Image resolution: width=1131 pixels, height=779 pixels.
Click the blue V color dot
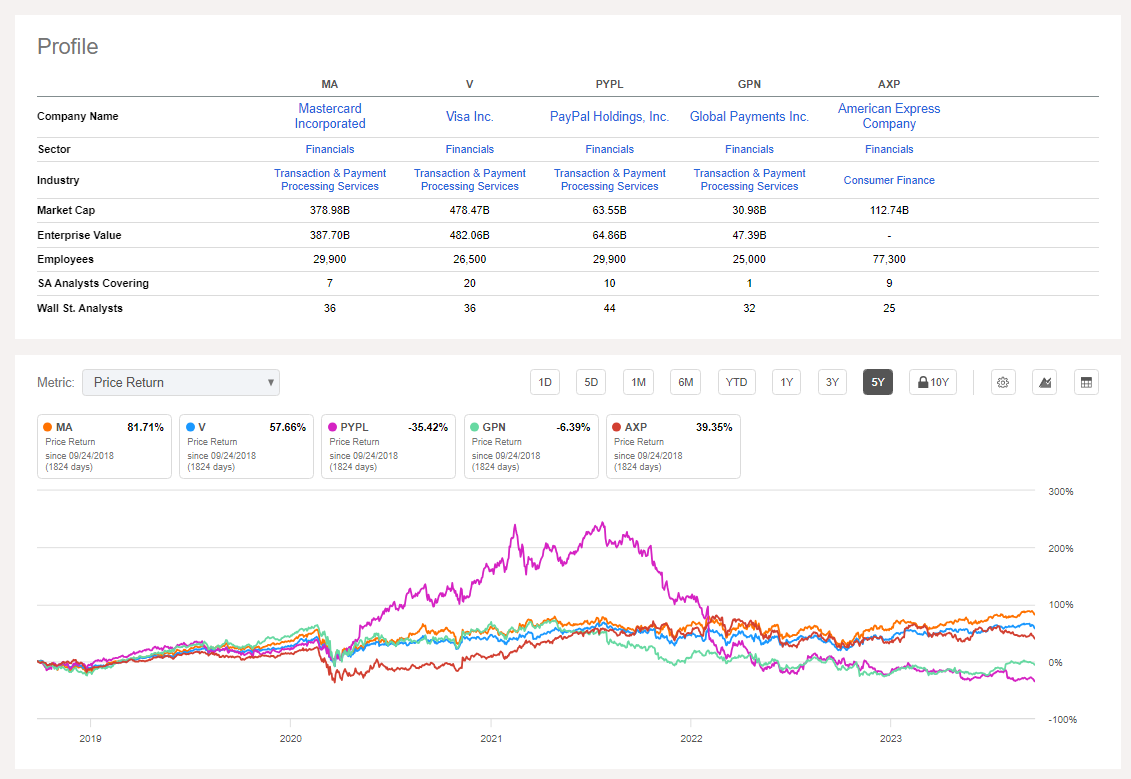(190, 427)
